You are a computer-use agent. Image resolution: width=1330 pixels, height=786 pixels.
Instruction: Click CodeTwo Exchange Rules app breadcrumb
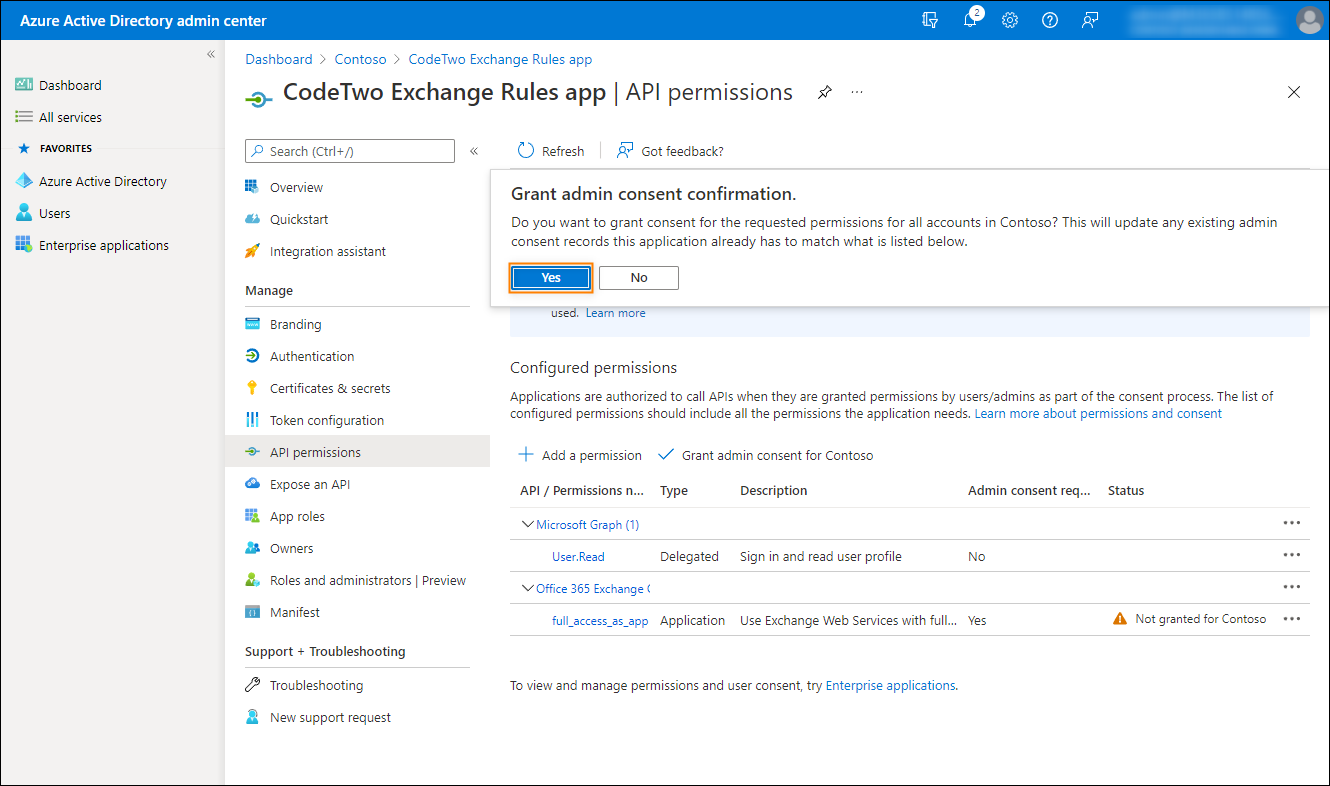[x=500, y=59]
